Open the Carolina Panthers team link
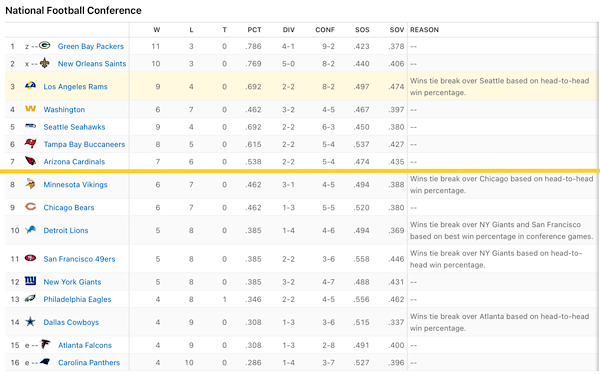The width and height of the screenshot is (600, 375). 89,362
